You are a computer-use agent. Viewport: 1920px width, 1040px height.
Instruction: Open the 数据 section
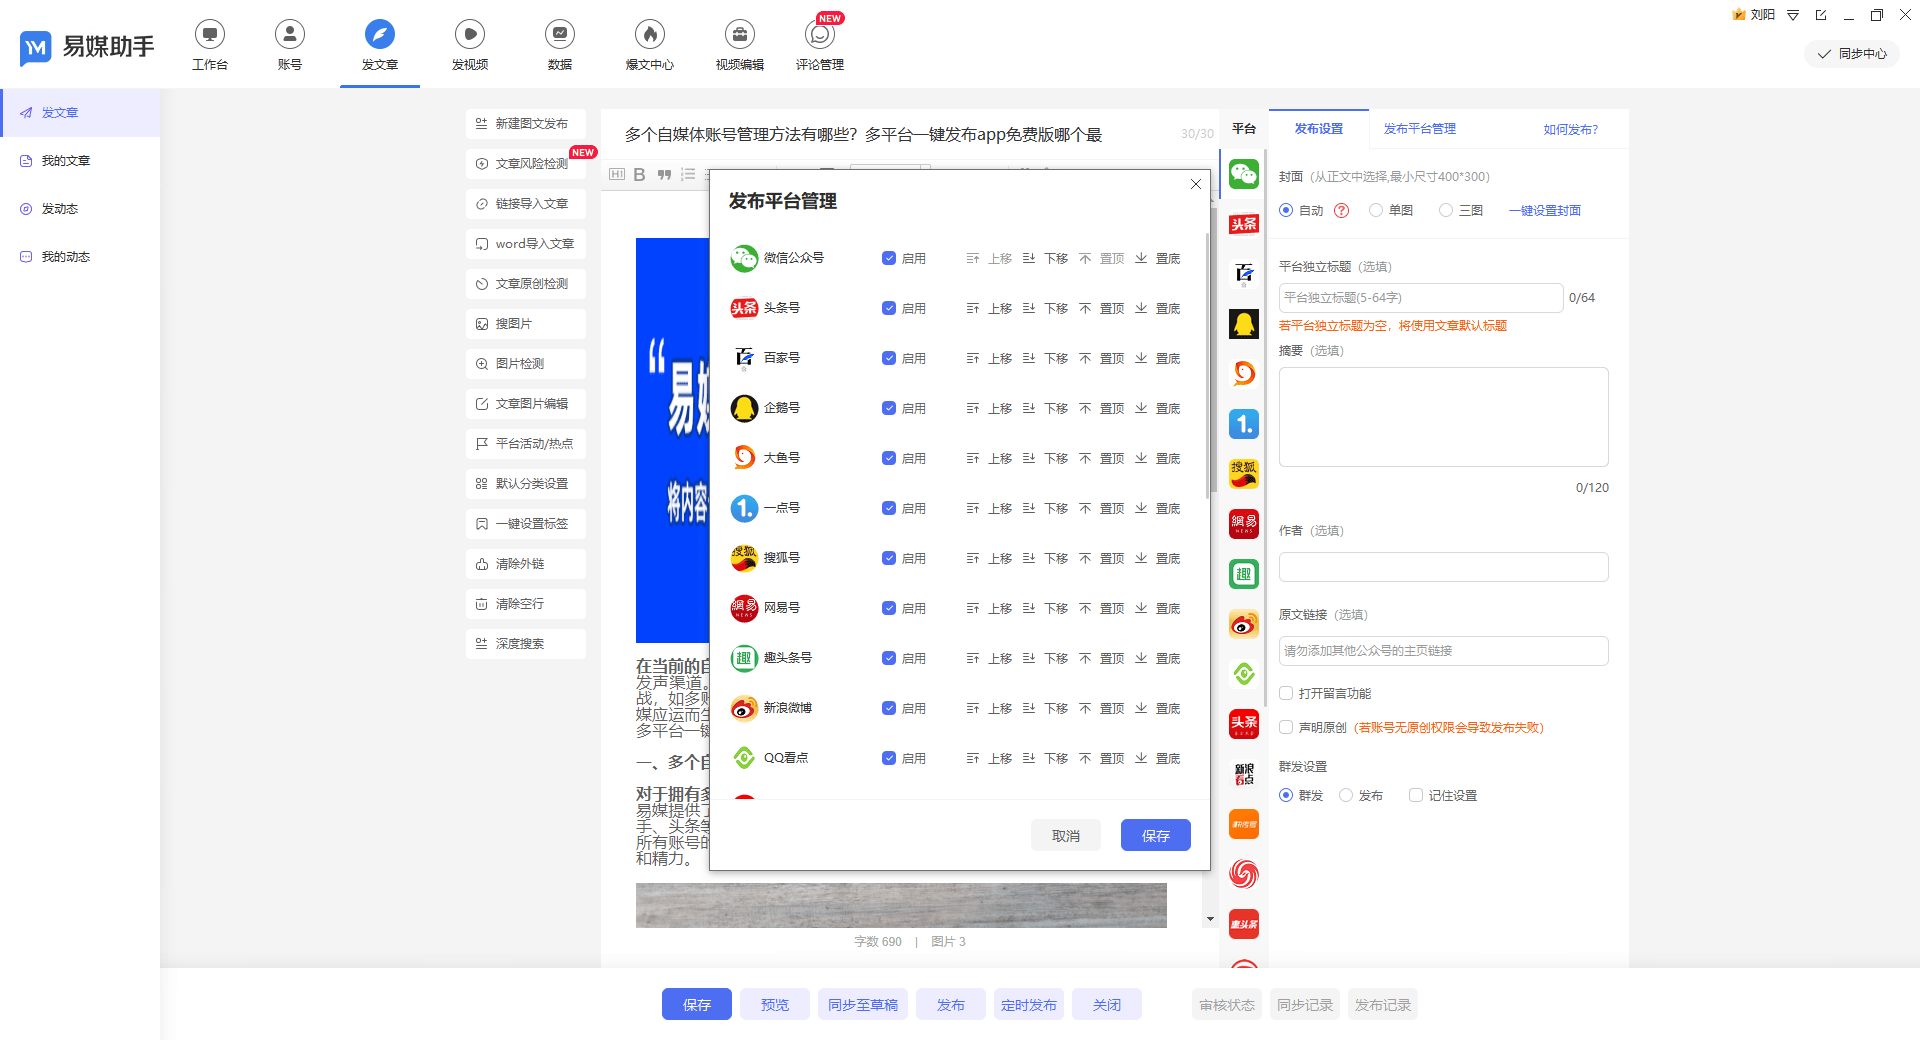point(559,44)
